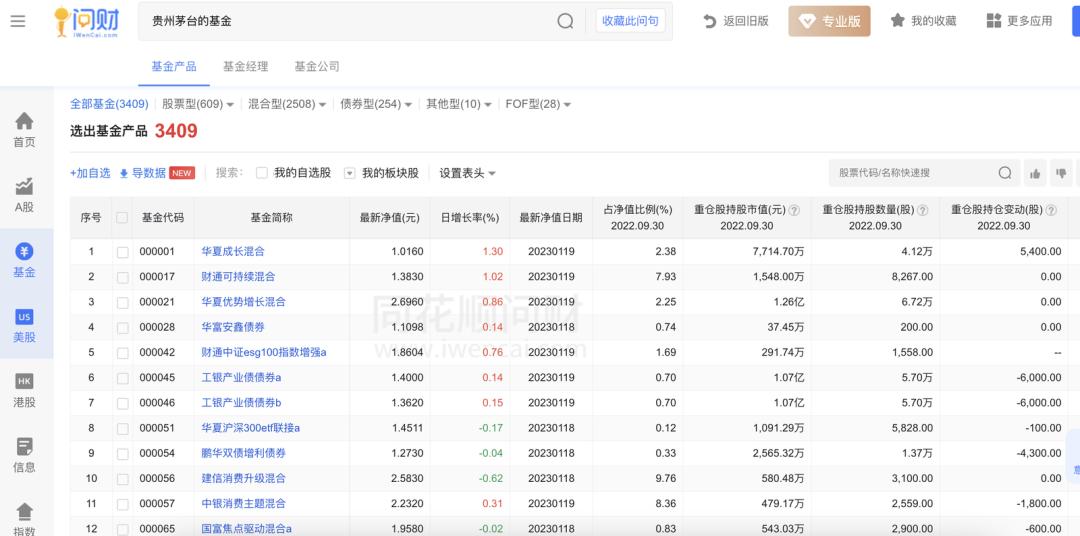Open fund link 工银产业债债券b
This screenshot has height=536, width=1080.
241,402
